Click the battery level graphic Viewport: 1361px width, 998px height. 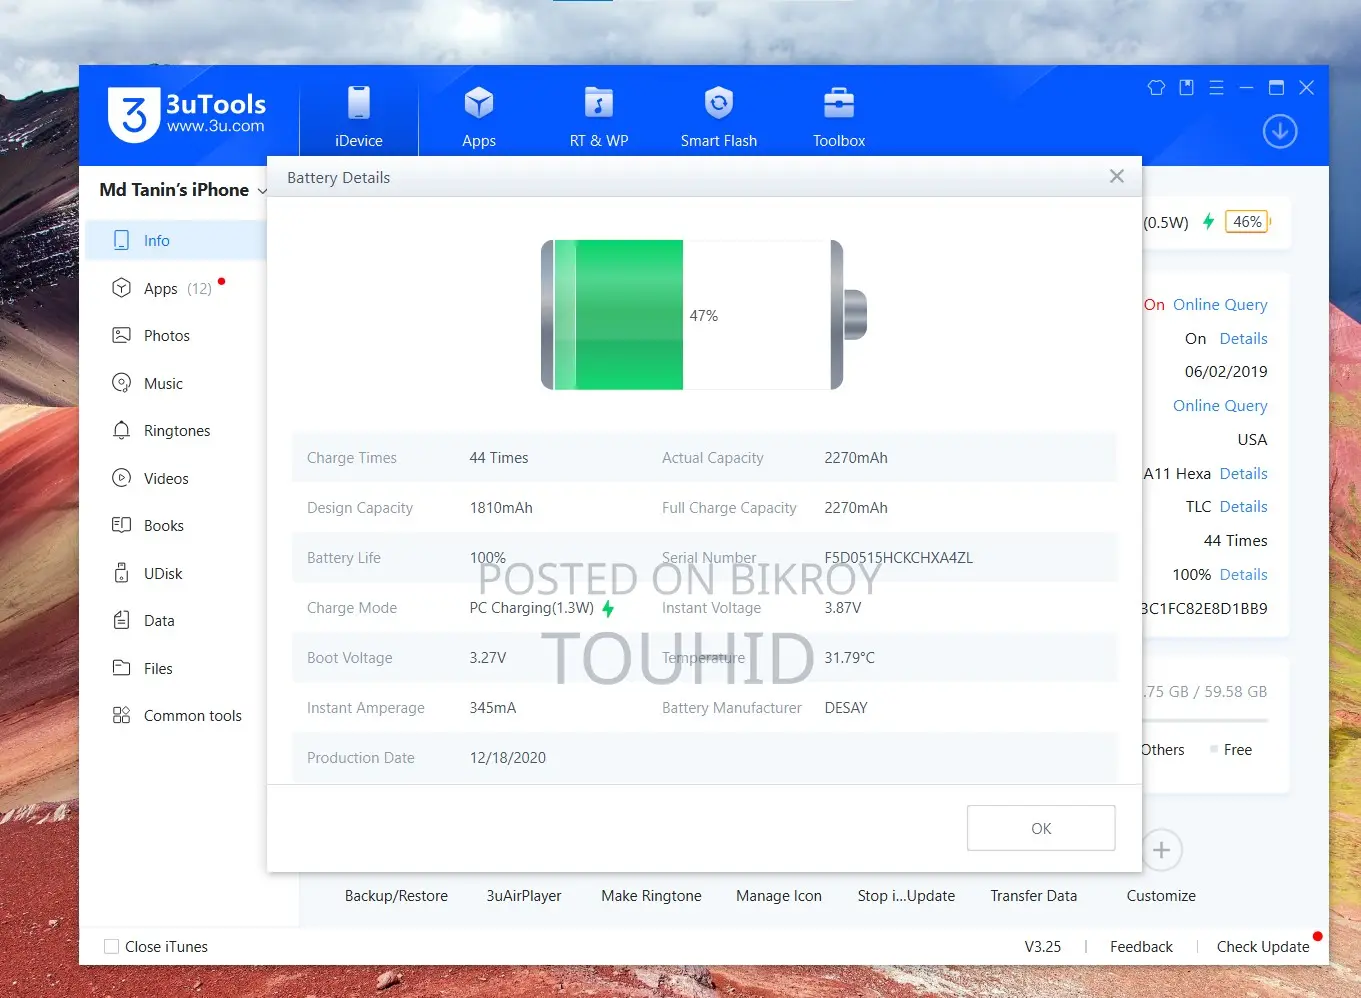704,315
